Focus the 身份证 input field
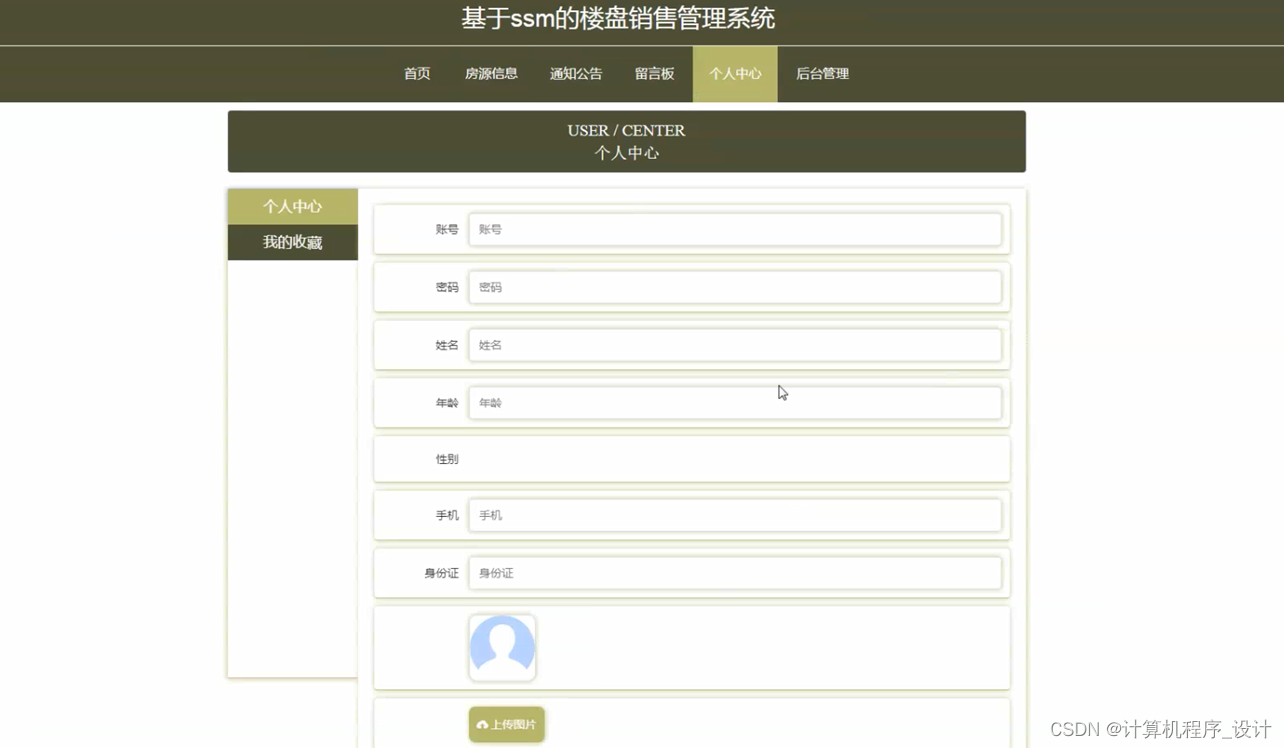This screenshot has width=1287, height=748. 735,573
